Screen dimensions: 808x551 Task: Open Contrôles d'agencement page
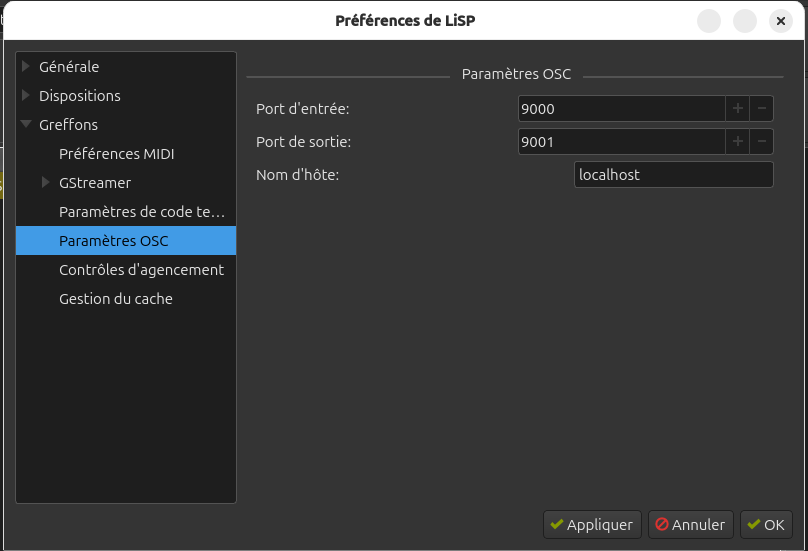click(141, 270)
